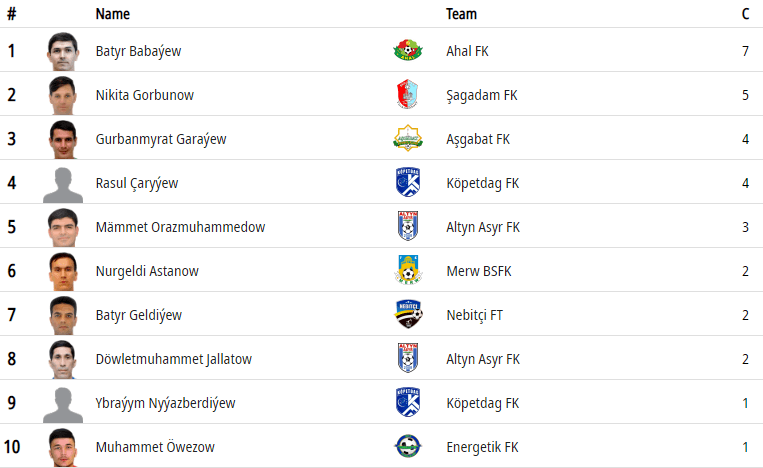Open Muhammet Öwezow's player photo
Screen dimensions: 763x468
pyautogui.click(x=63, y=447)
